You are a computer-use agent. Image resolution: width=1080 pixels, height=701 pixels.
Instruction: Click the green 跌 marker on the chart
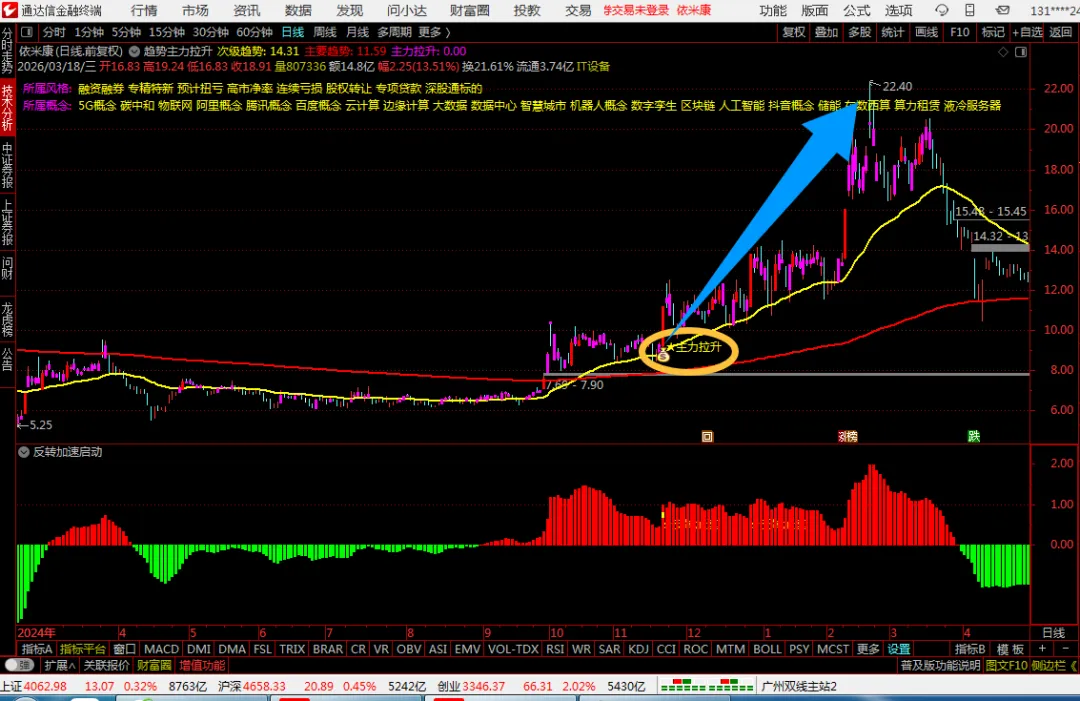(973, 436)
